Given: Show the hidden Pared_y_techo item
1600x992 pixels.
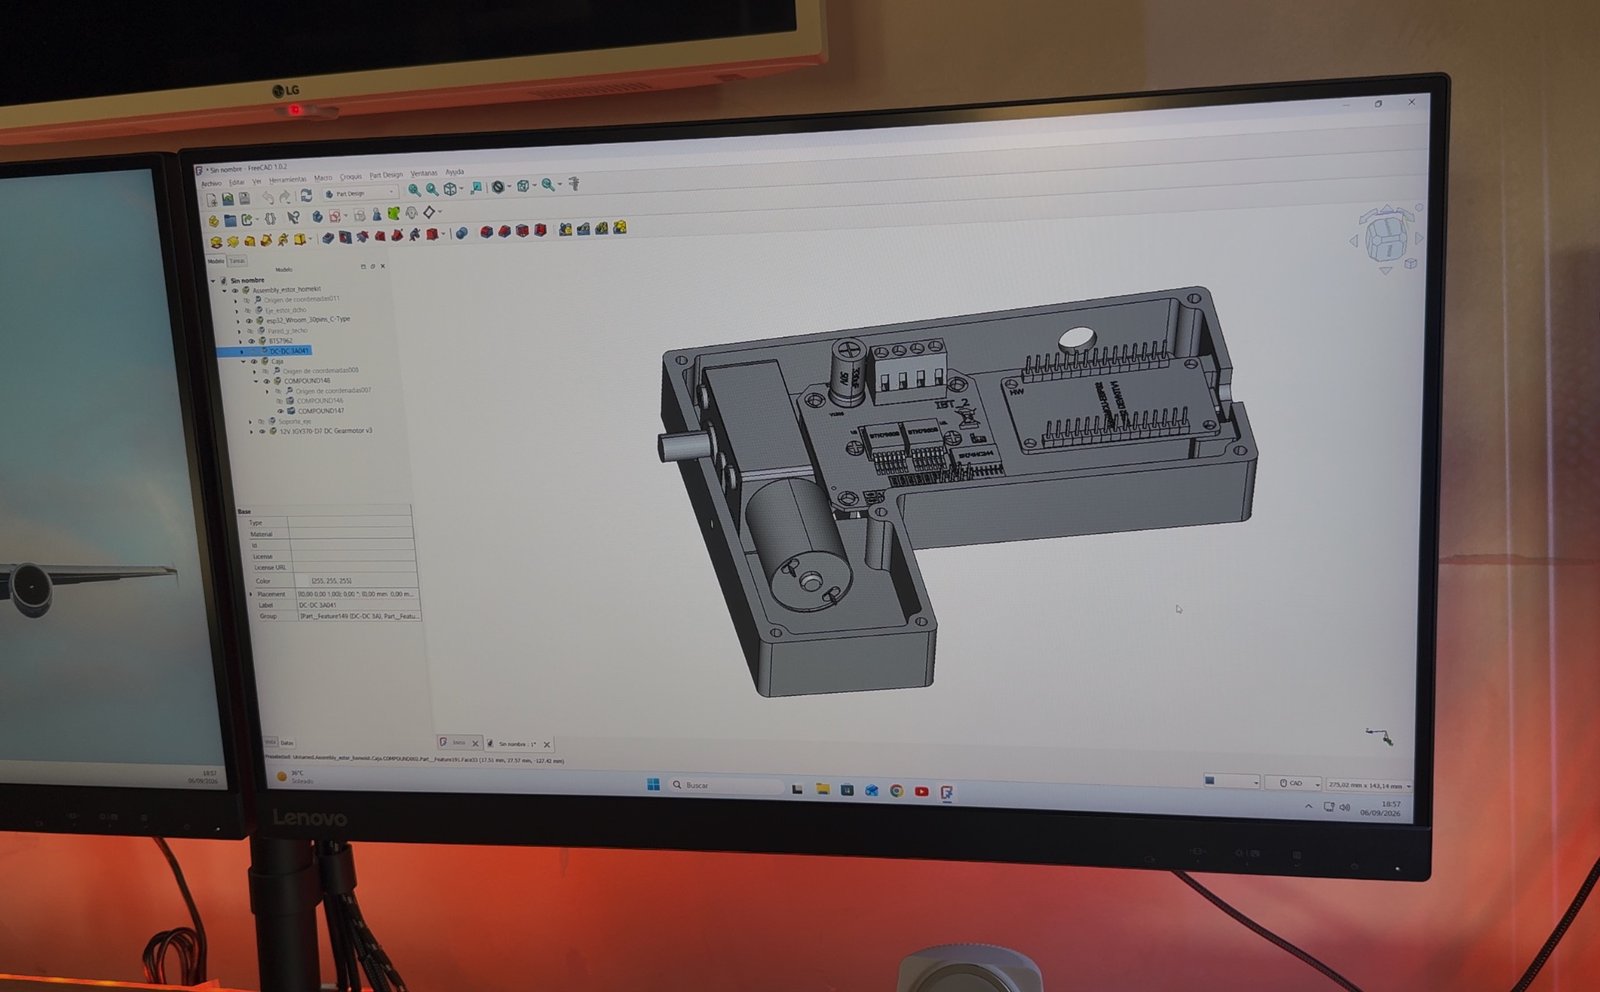Looking at the screenshot, I should [250, 331].
